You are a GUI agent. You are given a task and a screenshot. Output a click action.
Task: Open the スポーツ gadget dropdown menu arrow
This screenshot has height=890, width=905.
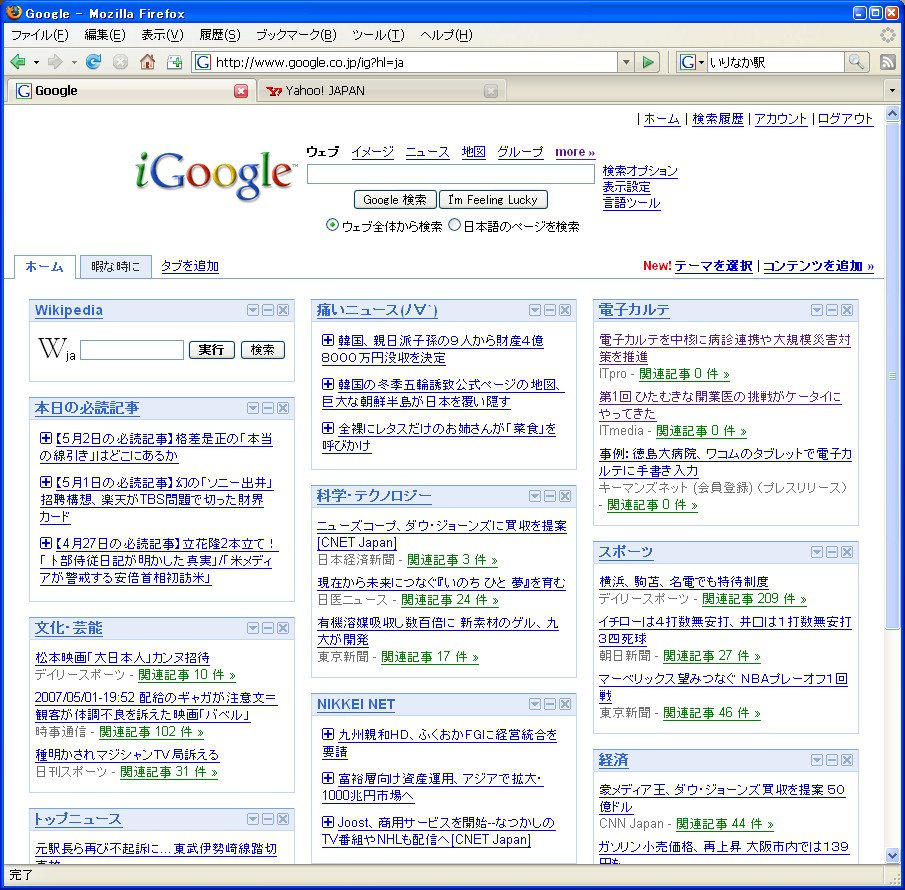817,552
